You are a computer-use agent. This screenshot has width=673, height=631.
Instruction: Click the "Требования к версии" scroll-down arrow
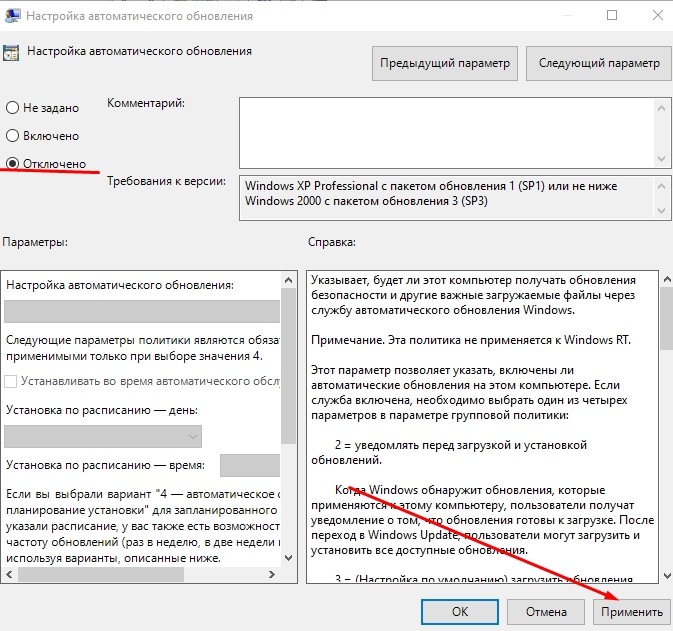click(x=661, y=211)
